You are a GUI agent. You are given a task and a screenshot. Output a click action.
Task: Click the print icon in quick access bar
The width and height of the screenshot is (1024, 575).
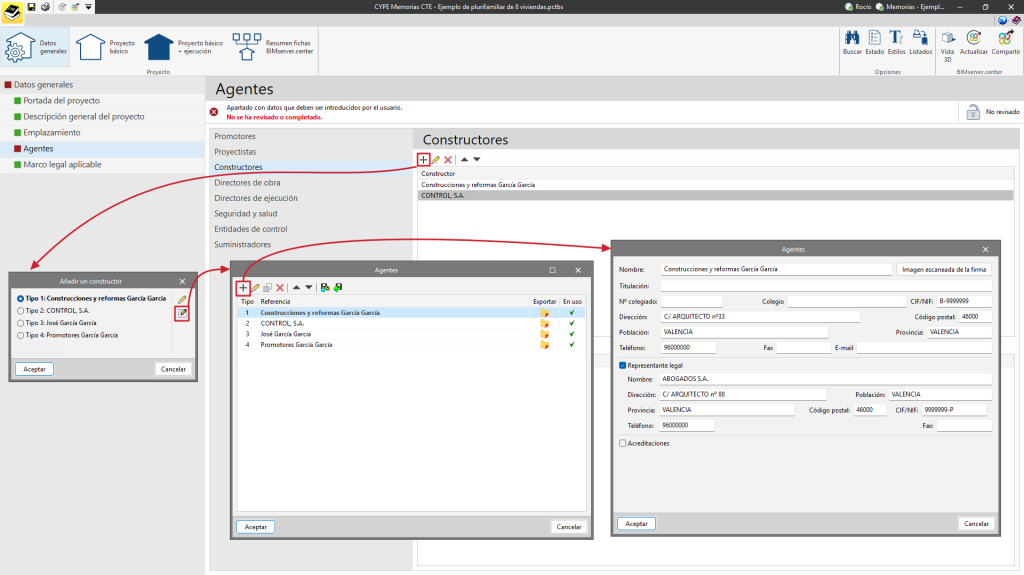click(x=45, y=7)
